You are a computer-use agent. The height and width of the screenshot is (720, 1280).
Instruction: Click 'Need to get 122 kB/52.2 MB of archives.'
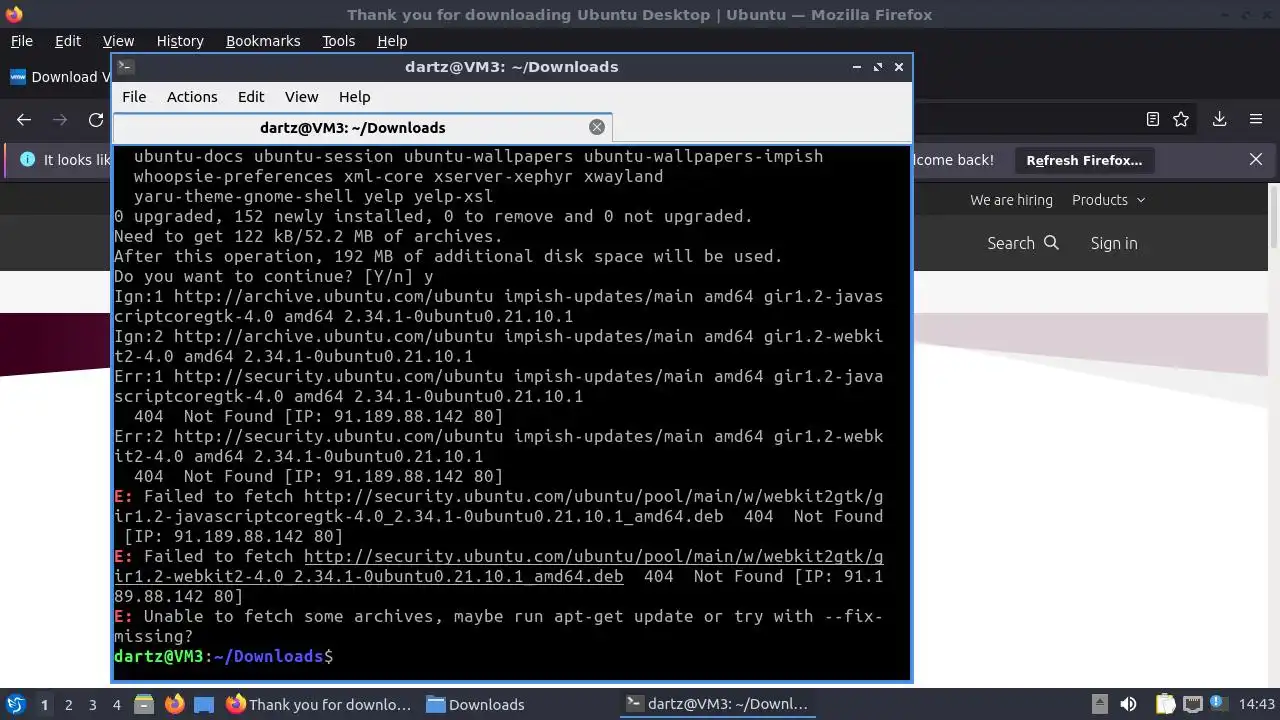tap(309, 236)
